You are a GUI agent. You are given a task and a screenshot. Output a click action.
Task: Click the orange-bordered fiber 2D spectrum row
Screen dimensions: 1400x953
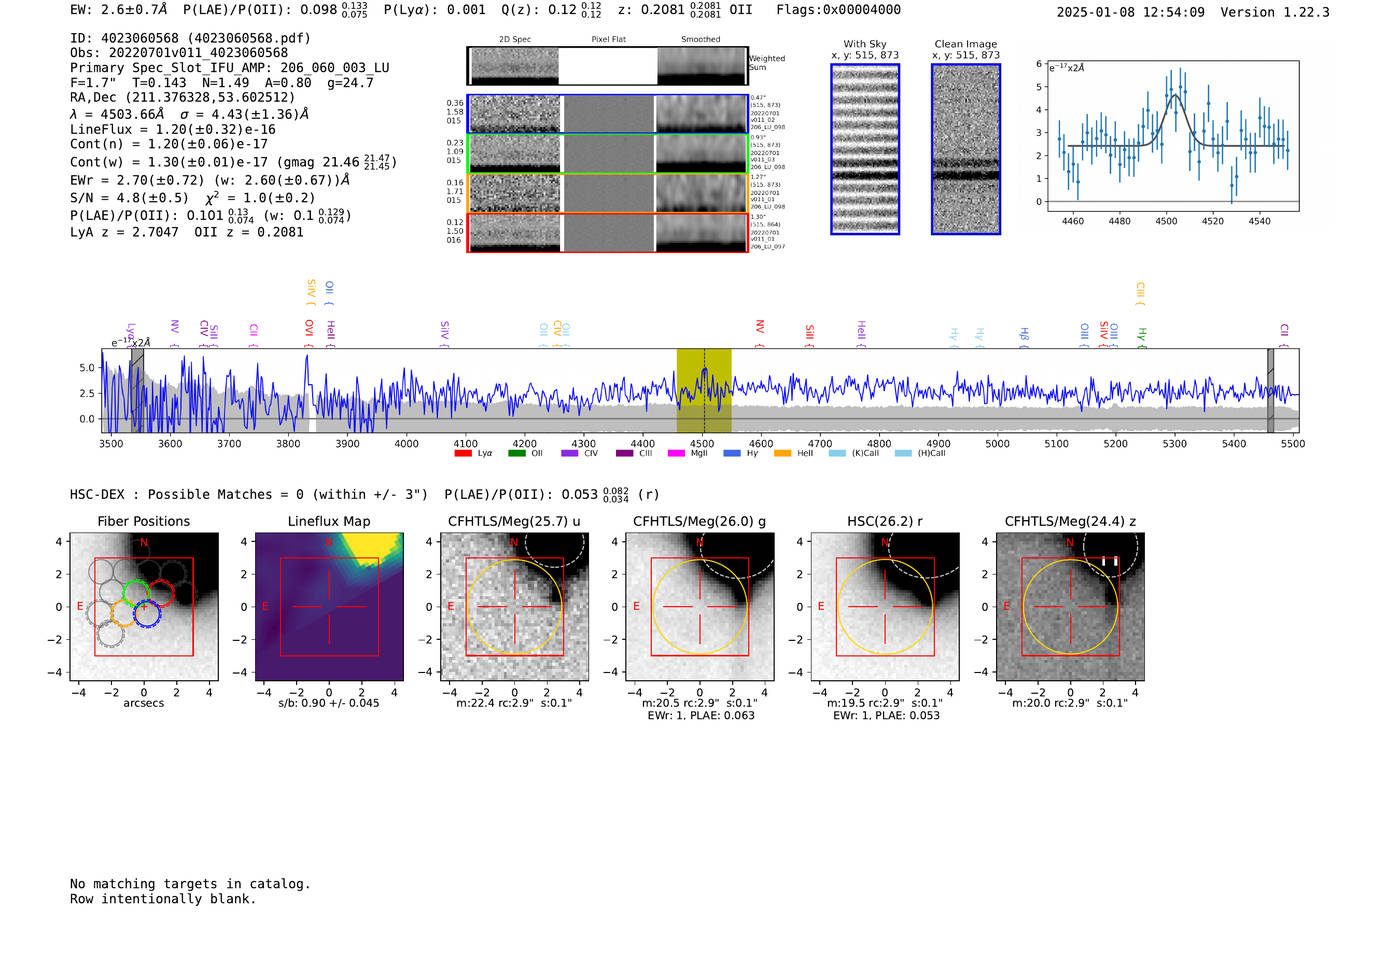(x=607, y=193)
